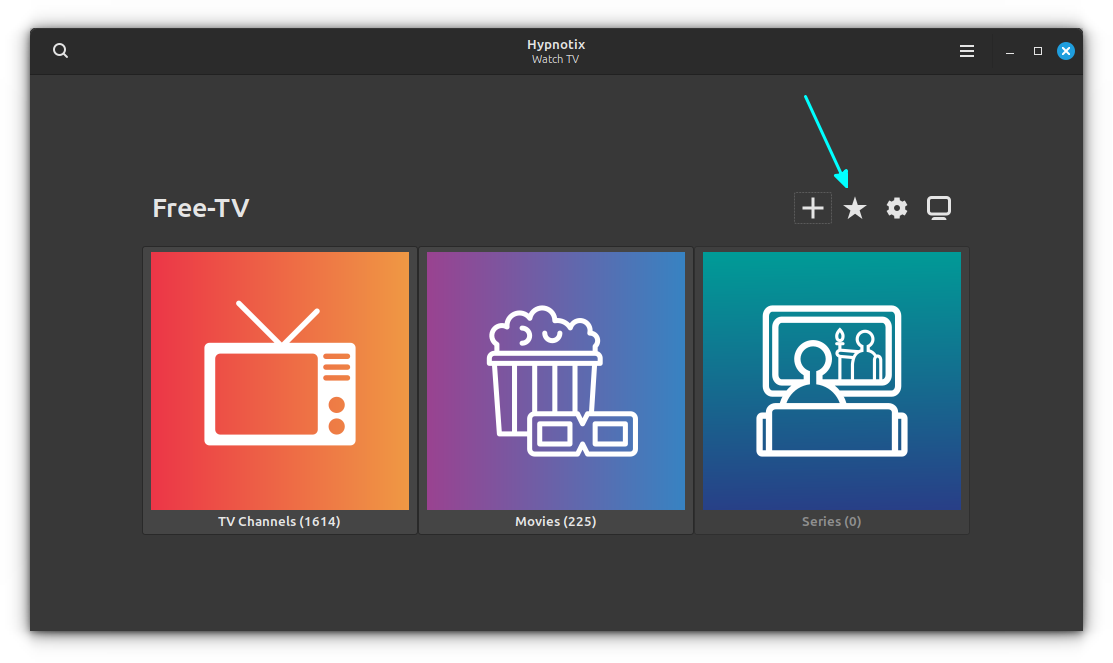
Task: Select the TV Channels (1614) label
Action: (x=279, y=521)
